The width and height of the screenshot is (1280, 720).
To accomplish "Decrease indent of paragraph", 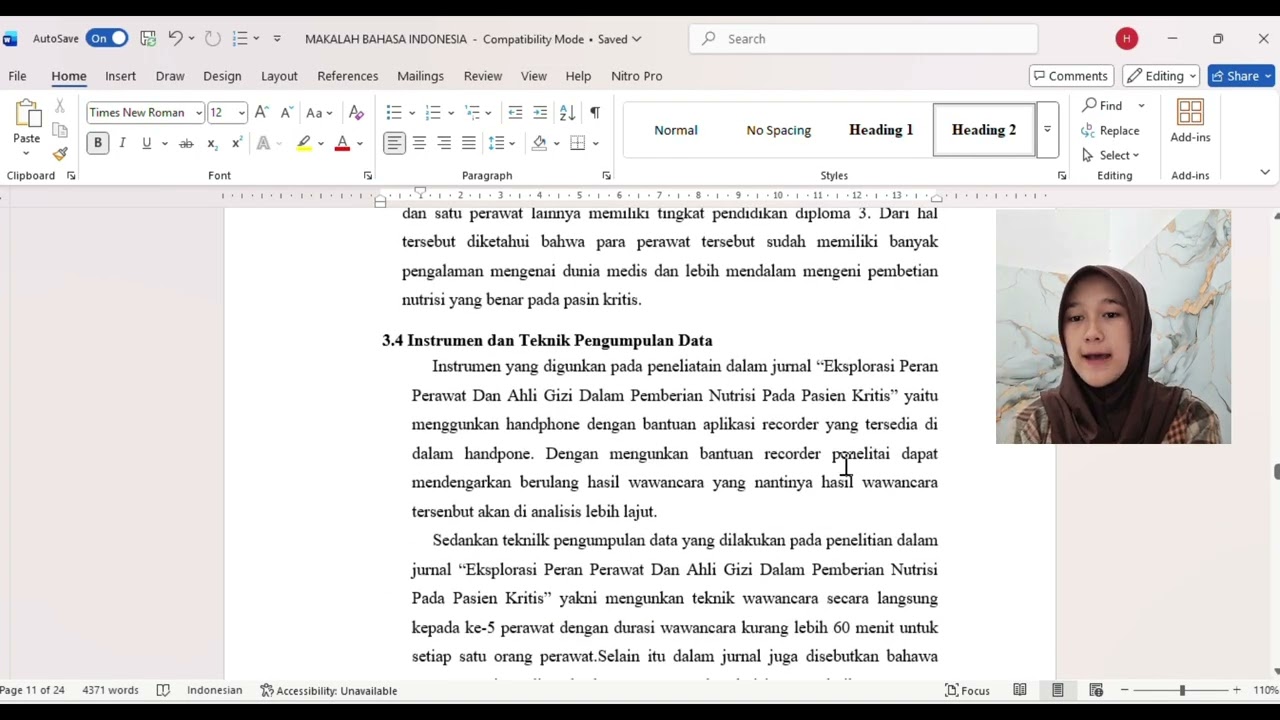I will [x=515, y=113].
